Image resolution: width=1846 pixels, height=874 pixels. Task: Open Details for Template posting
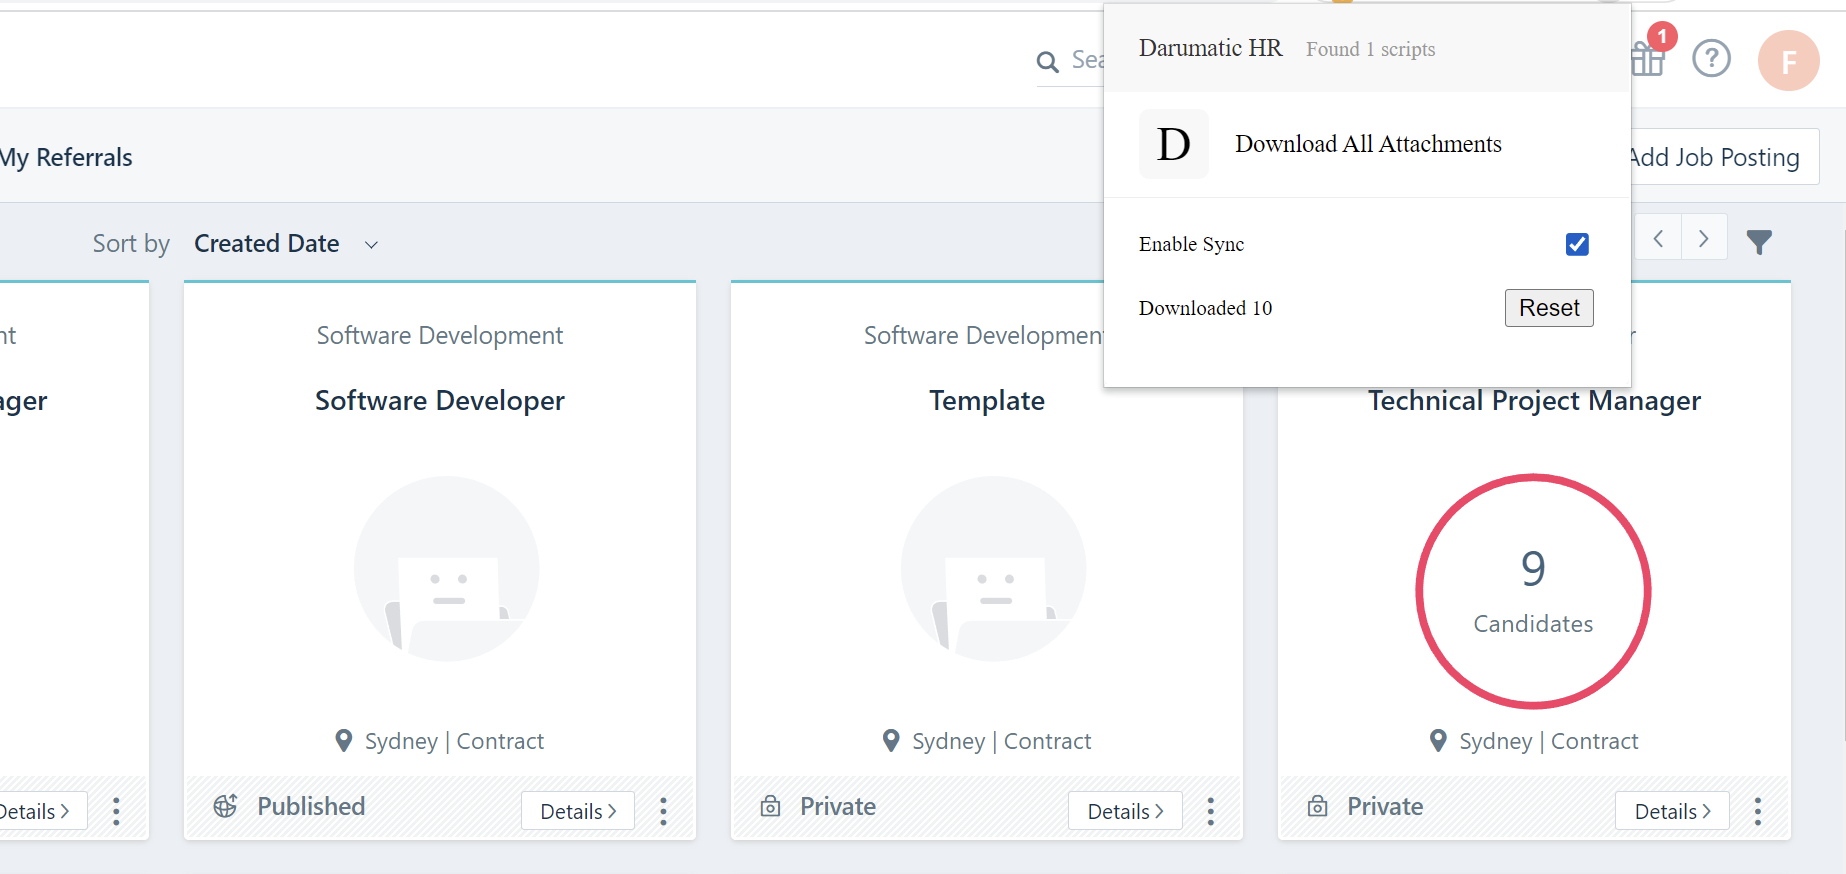(1125, 811)
